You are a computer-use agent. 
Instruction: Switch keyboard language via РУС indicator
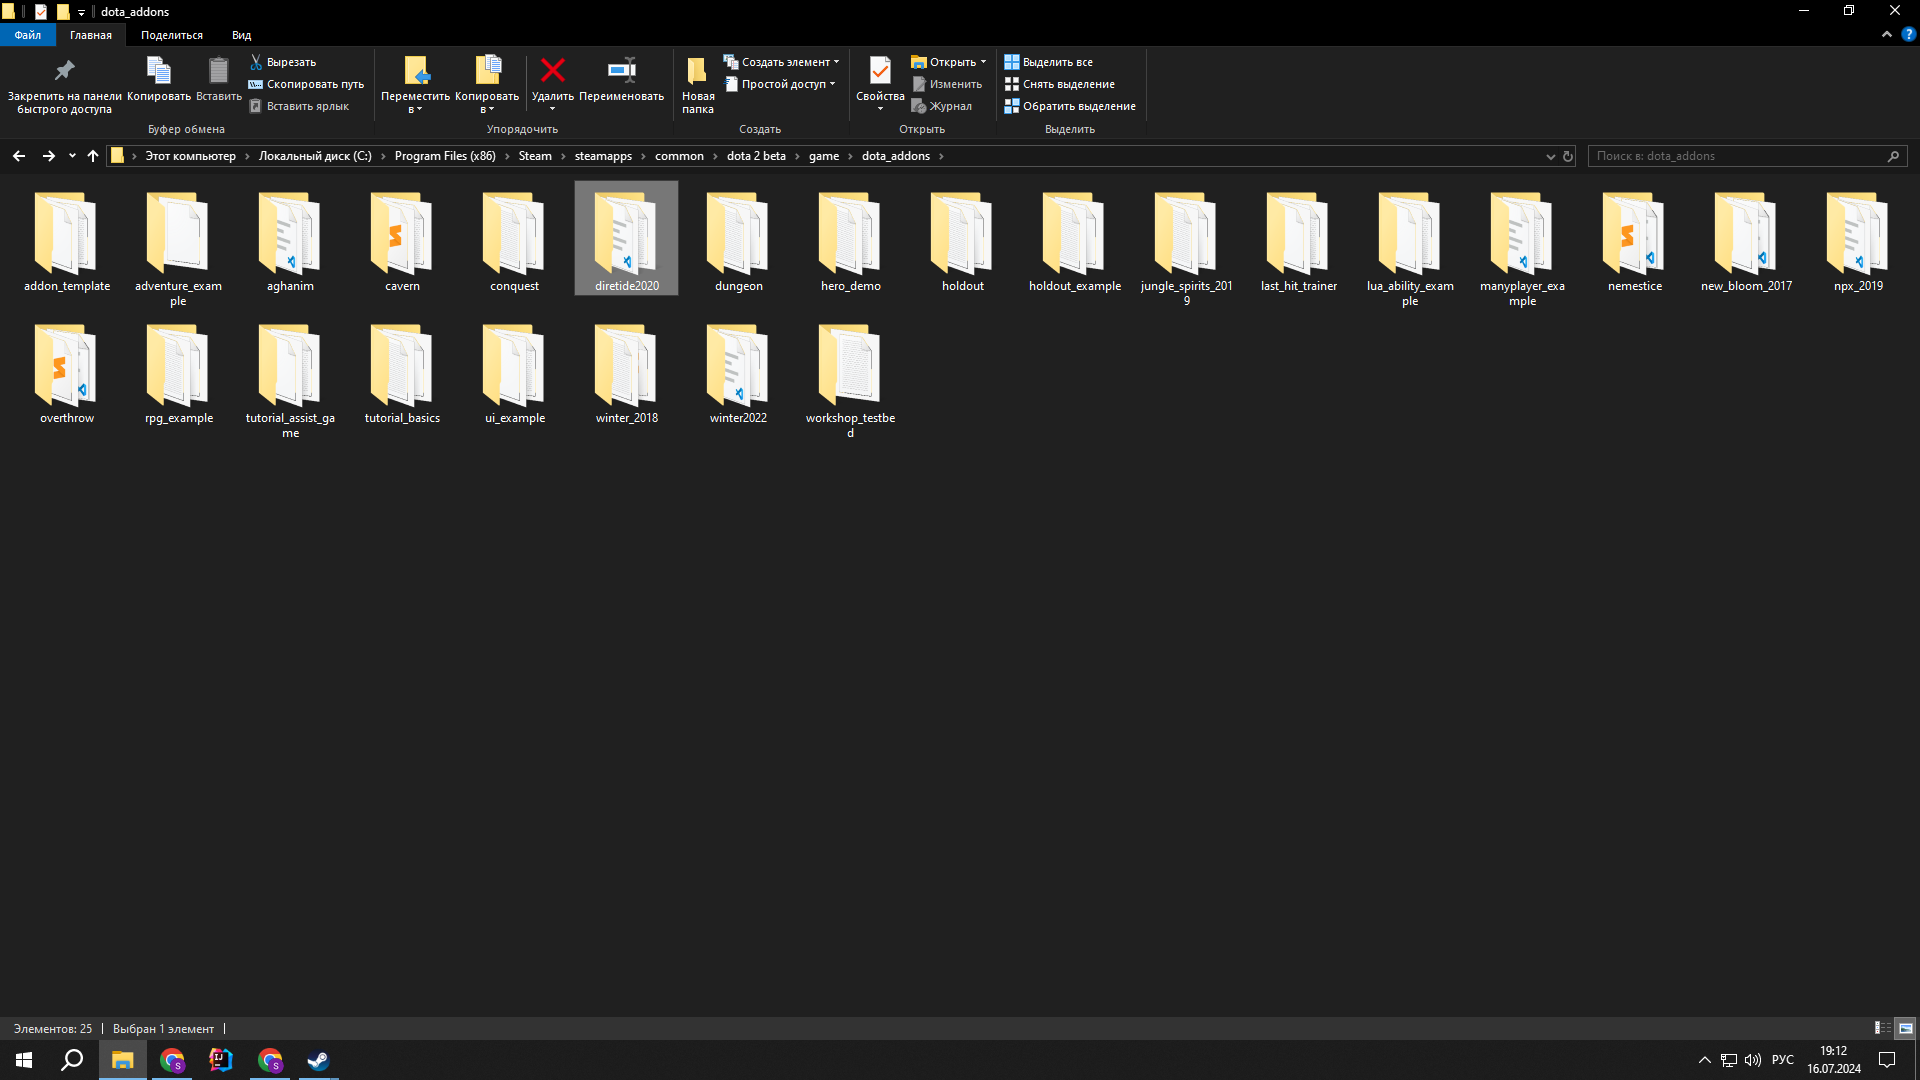coord(1782,1060)
